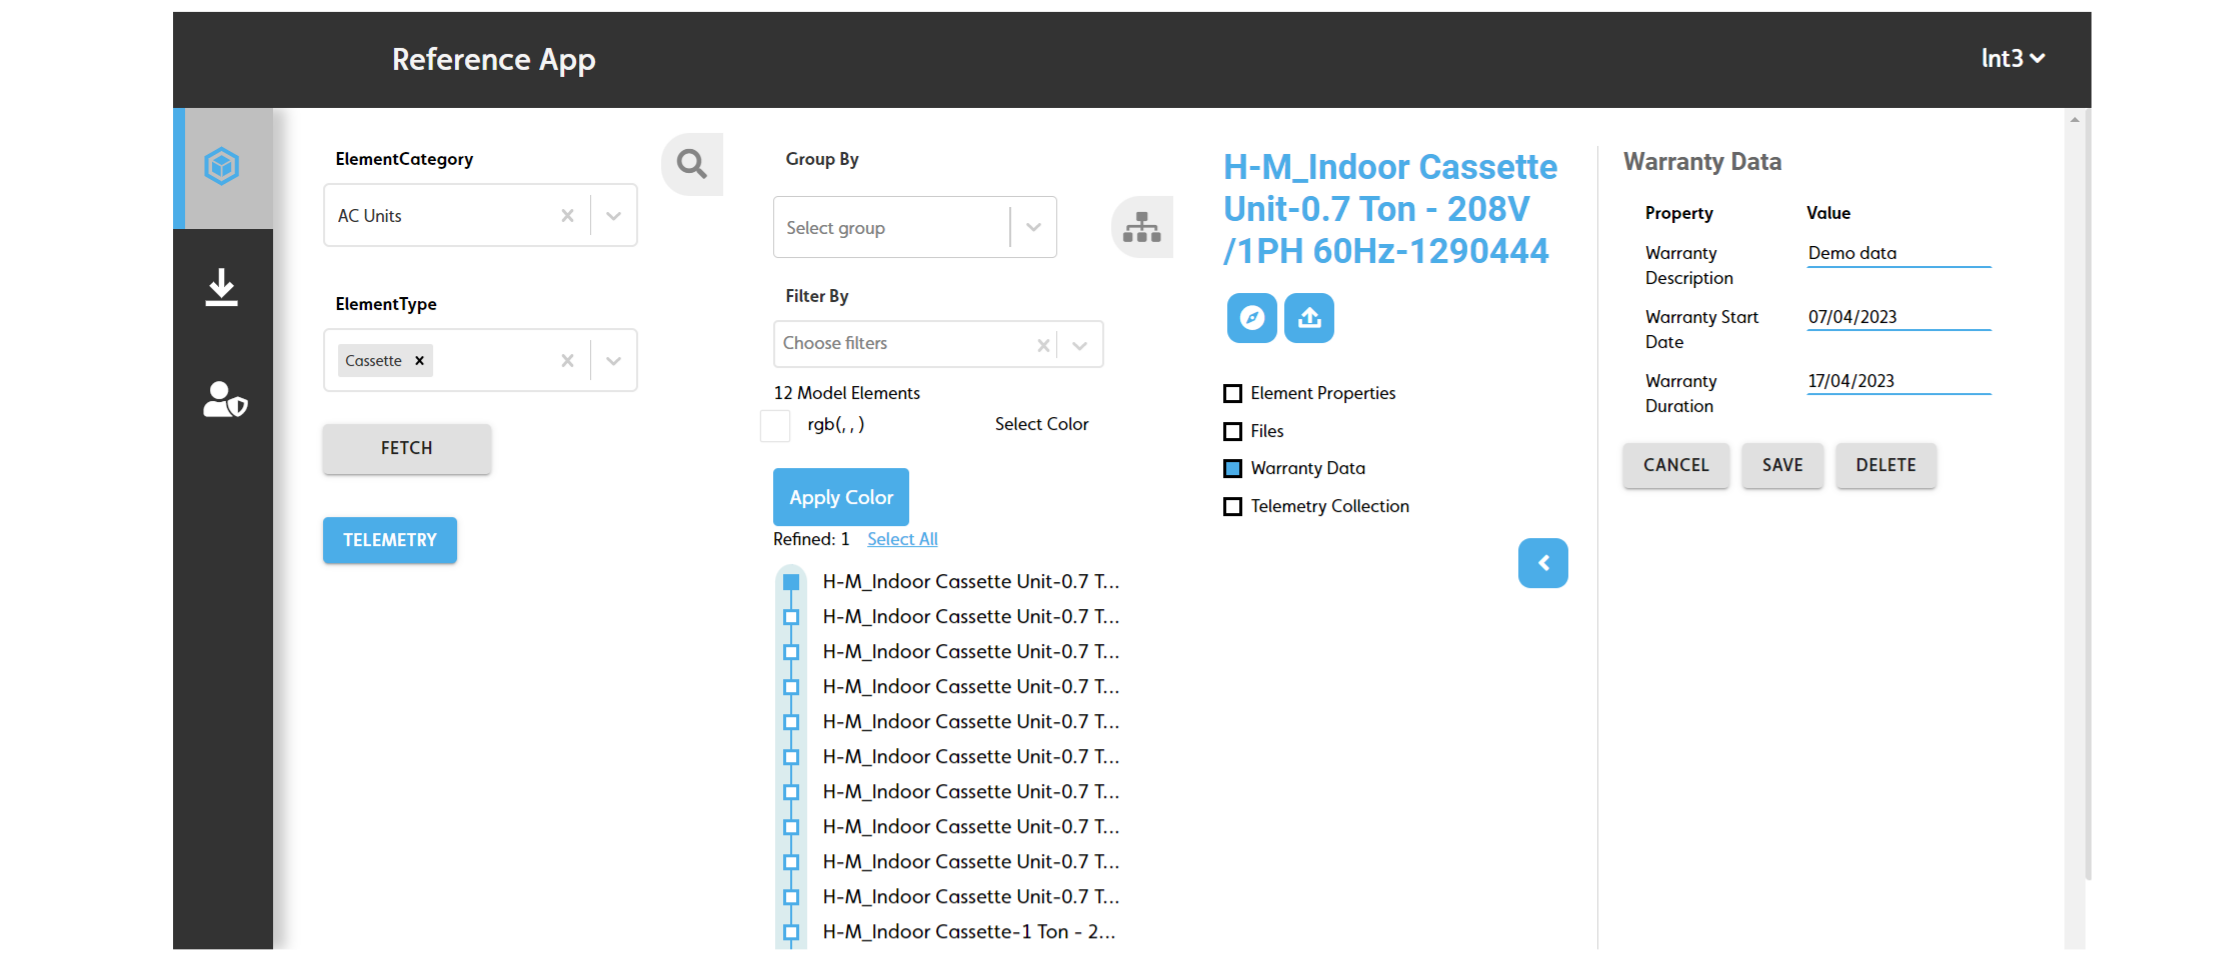Click the blue upload icon button
Viewport: 2236px width, 966px height.
tap(1309, 318)
